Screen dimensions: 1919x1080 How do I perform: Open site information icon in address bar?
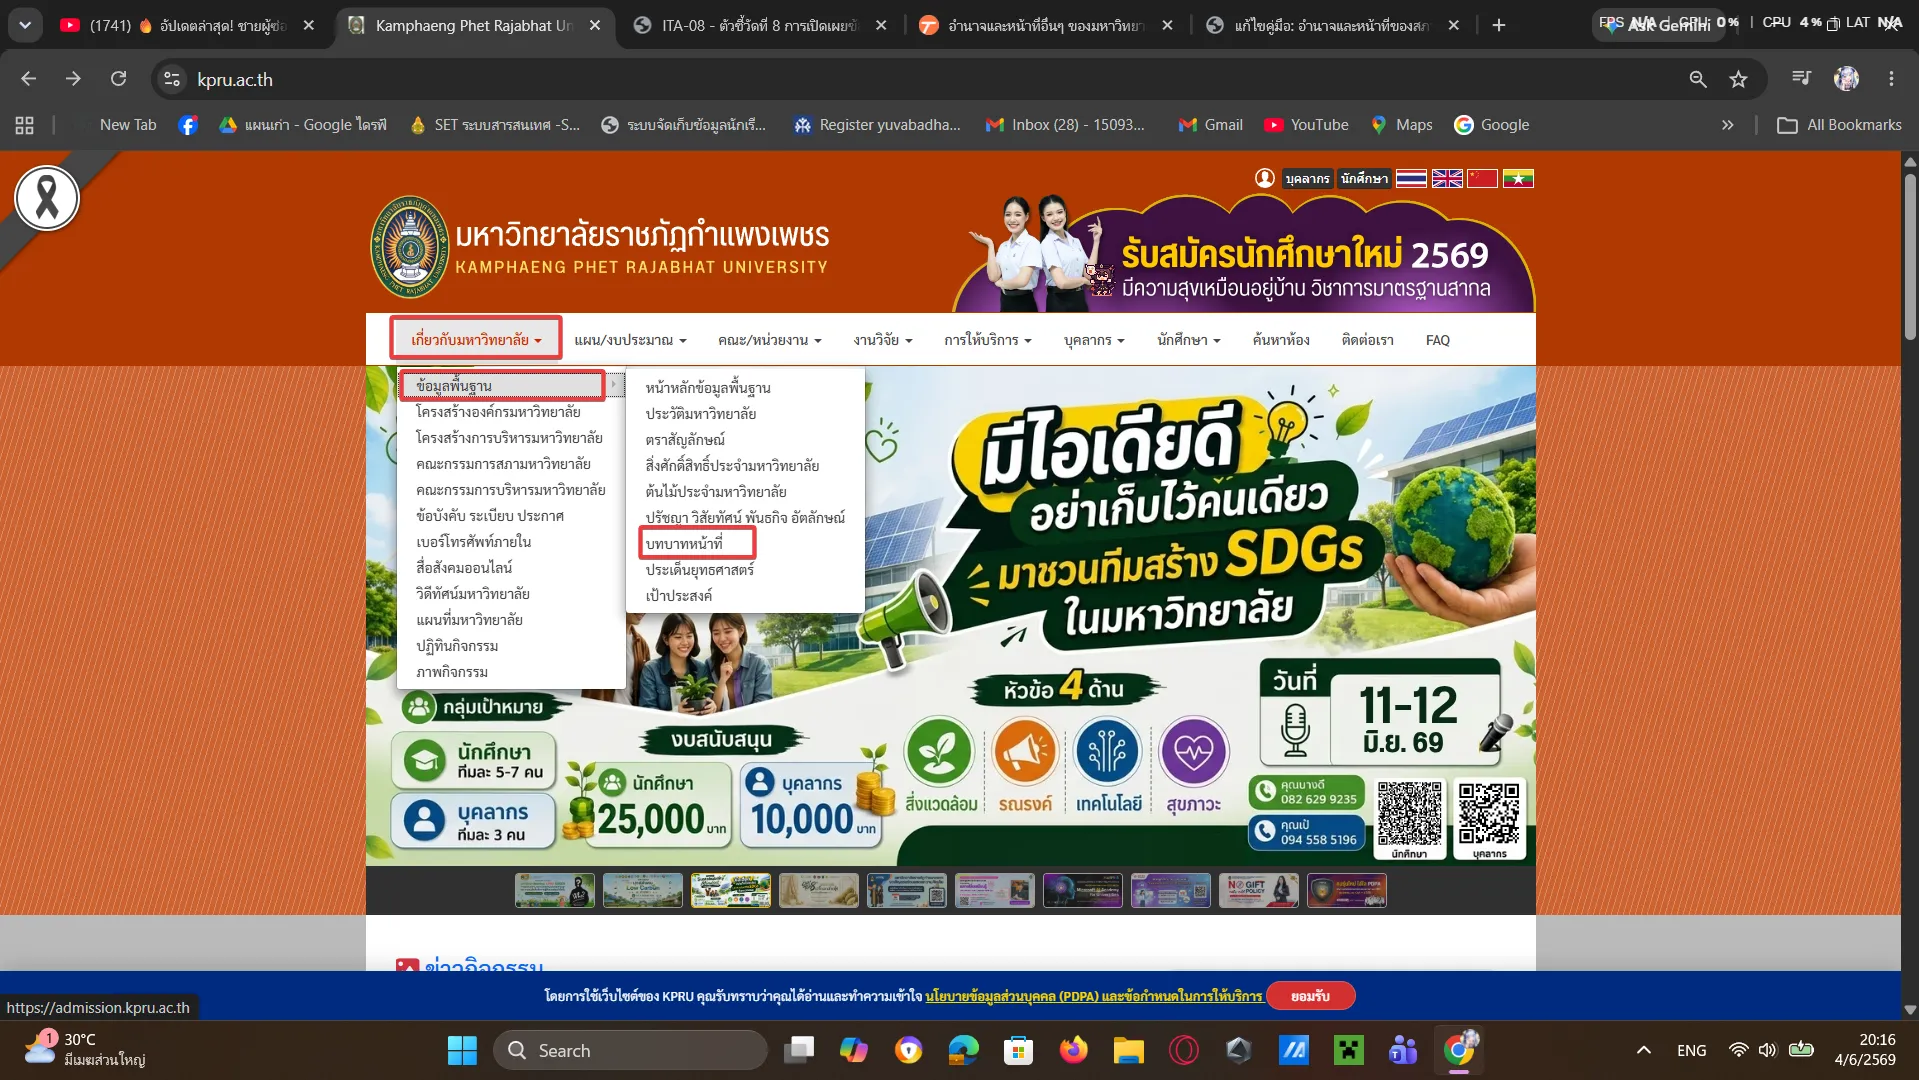(x=172, y=79)
